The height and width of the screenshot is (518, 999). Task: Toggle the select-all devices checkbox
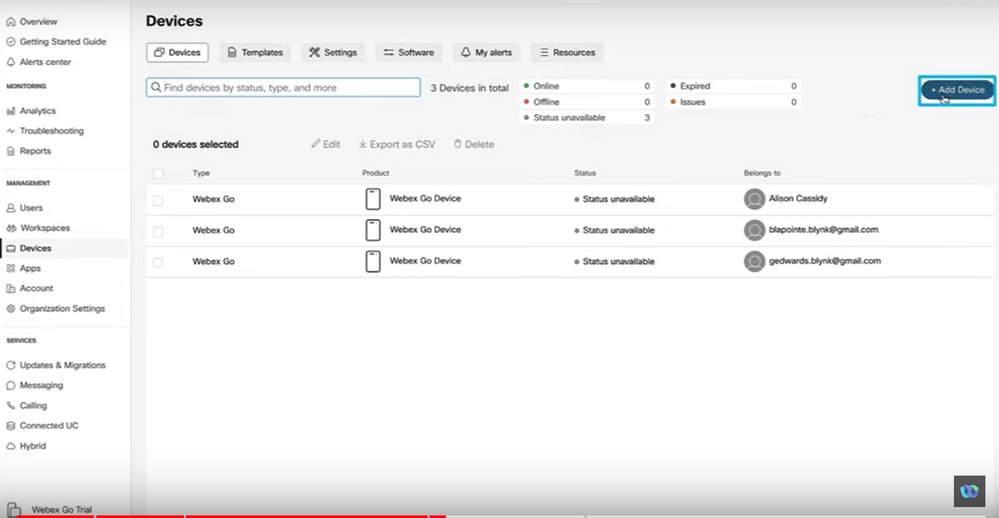tap(158, 173)
